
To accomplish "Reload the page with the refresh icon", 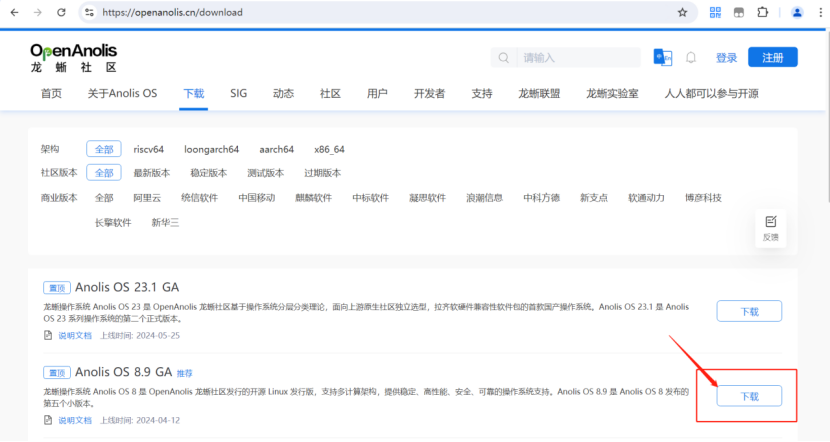I will [61, 12].
